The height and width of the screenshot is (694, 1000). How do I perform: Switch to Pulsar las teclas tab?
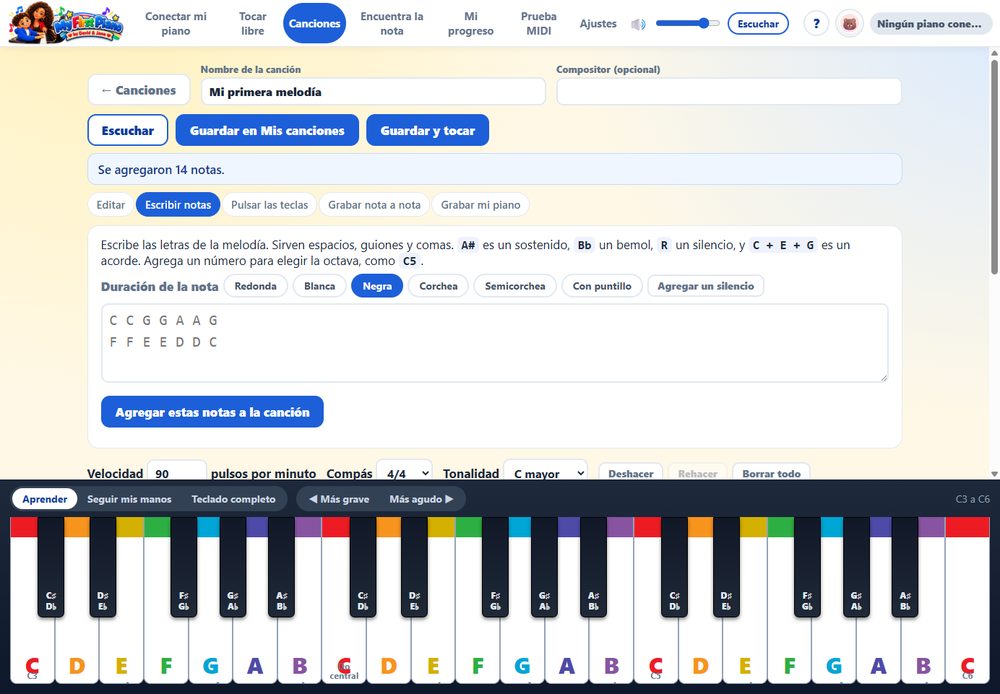(269, 205)
